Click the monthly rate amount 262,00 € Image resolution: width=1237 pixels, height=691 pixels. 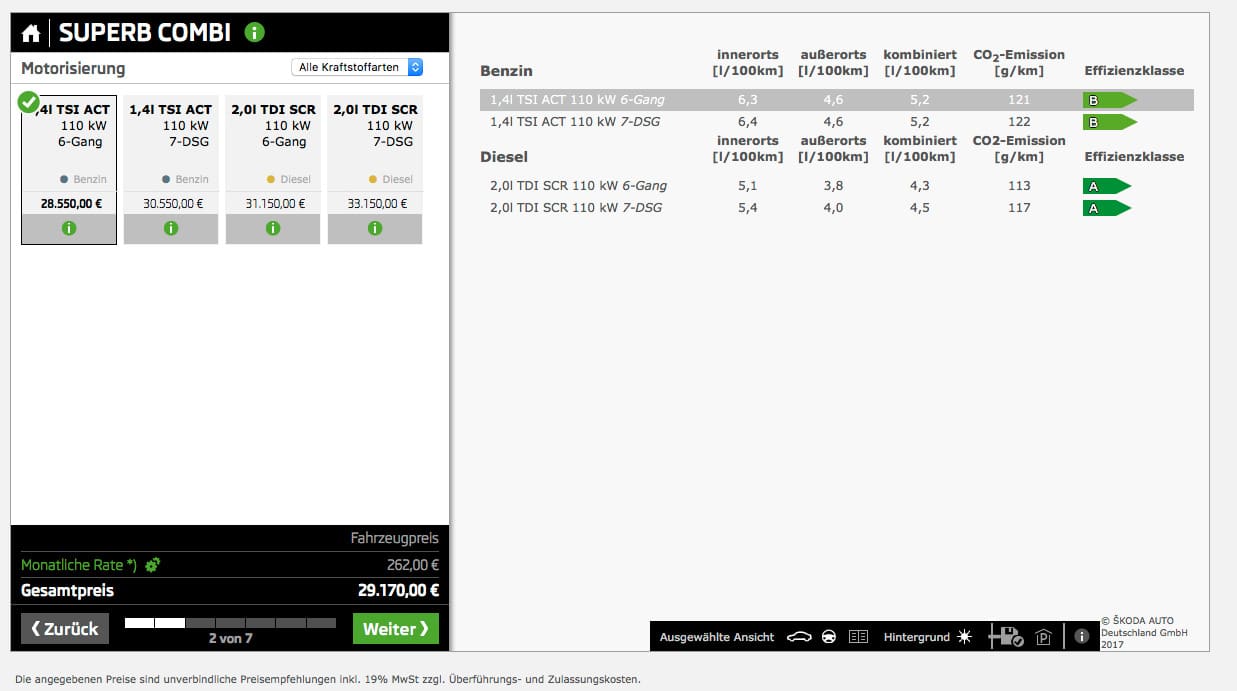coord(413,565)
